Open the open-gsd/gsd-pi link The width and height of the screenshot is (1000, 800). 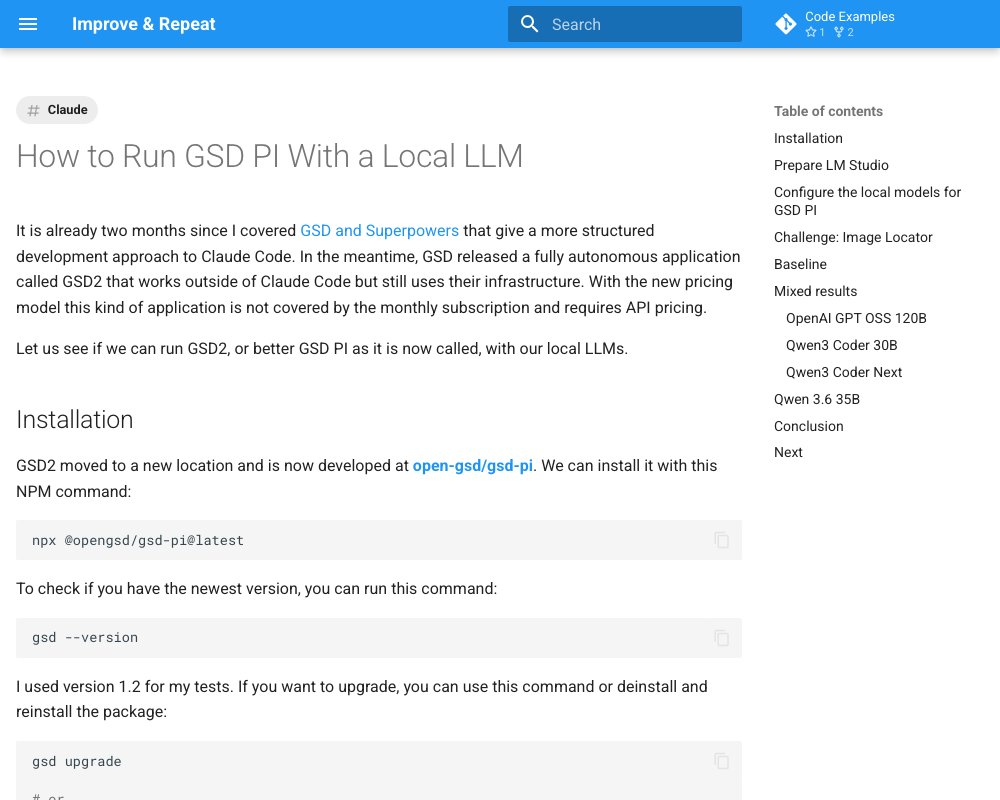point(473,466)
